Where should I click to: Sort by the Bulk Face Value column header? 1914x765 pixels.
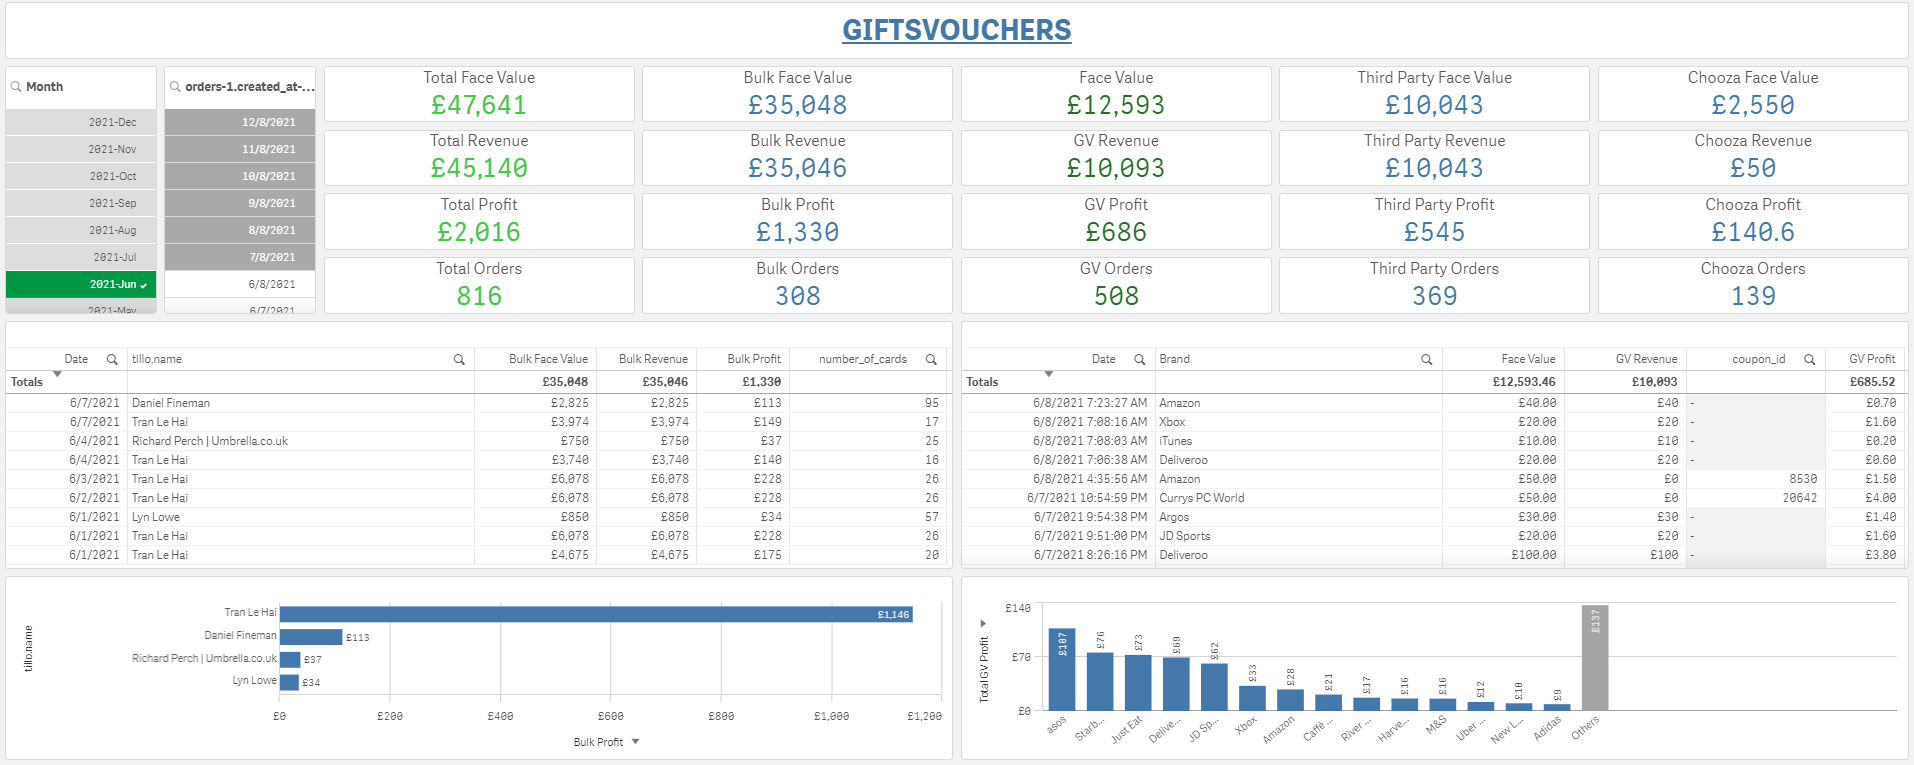click(547, 359)
